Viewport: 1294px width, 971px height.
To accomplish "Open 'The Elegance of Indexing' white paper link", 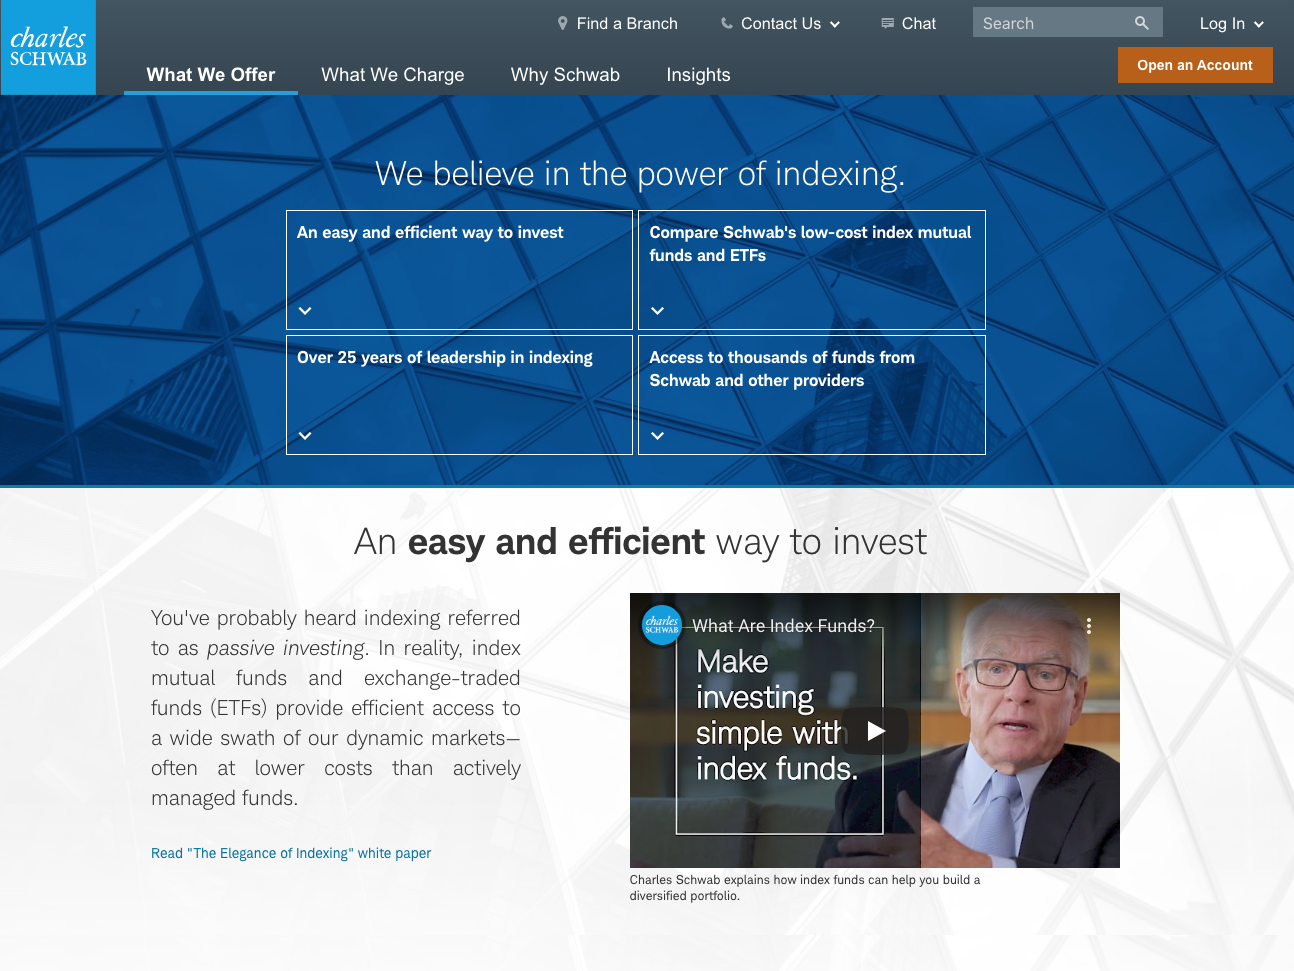I will coord(291,853).
